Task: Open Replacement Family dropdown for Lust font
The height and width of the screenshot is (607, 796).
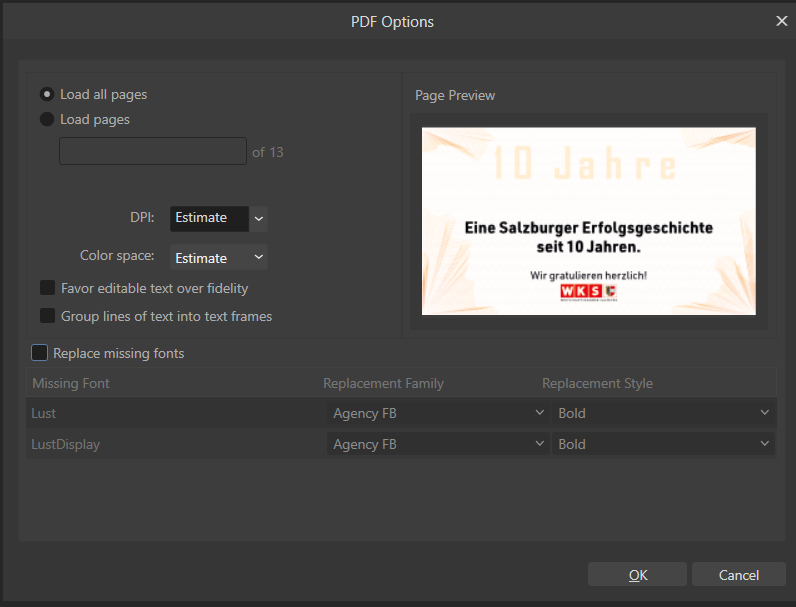Action: (438, 413)
